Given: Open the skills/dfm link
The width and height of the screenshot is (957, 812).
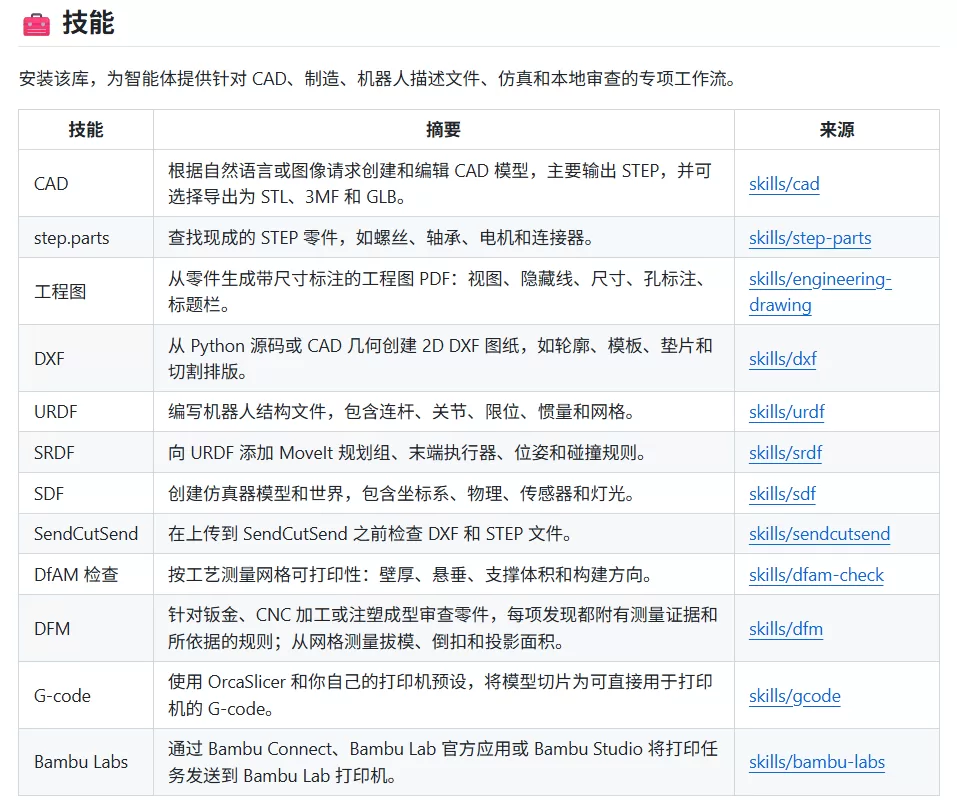Looking at the screenshot, I should pos(785,628).
